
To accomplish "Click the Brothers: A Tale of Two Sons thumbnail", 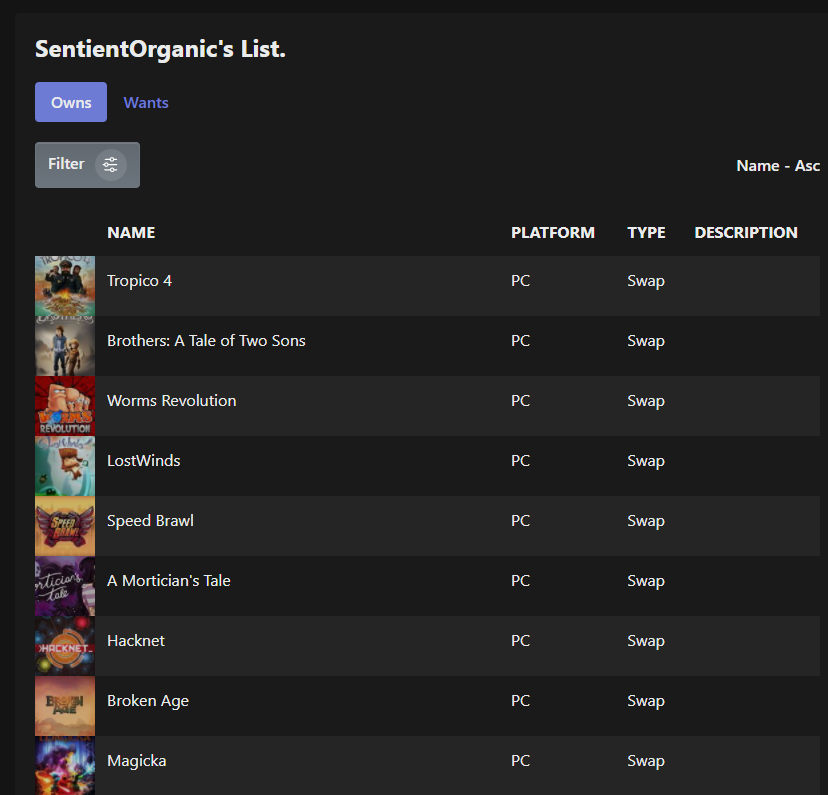I will (x=65, y=346).
